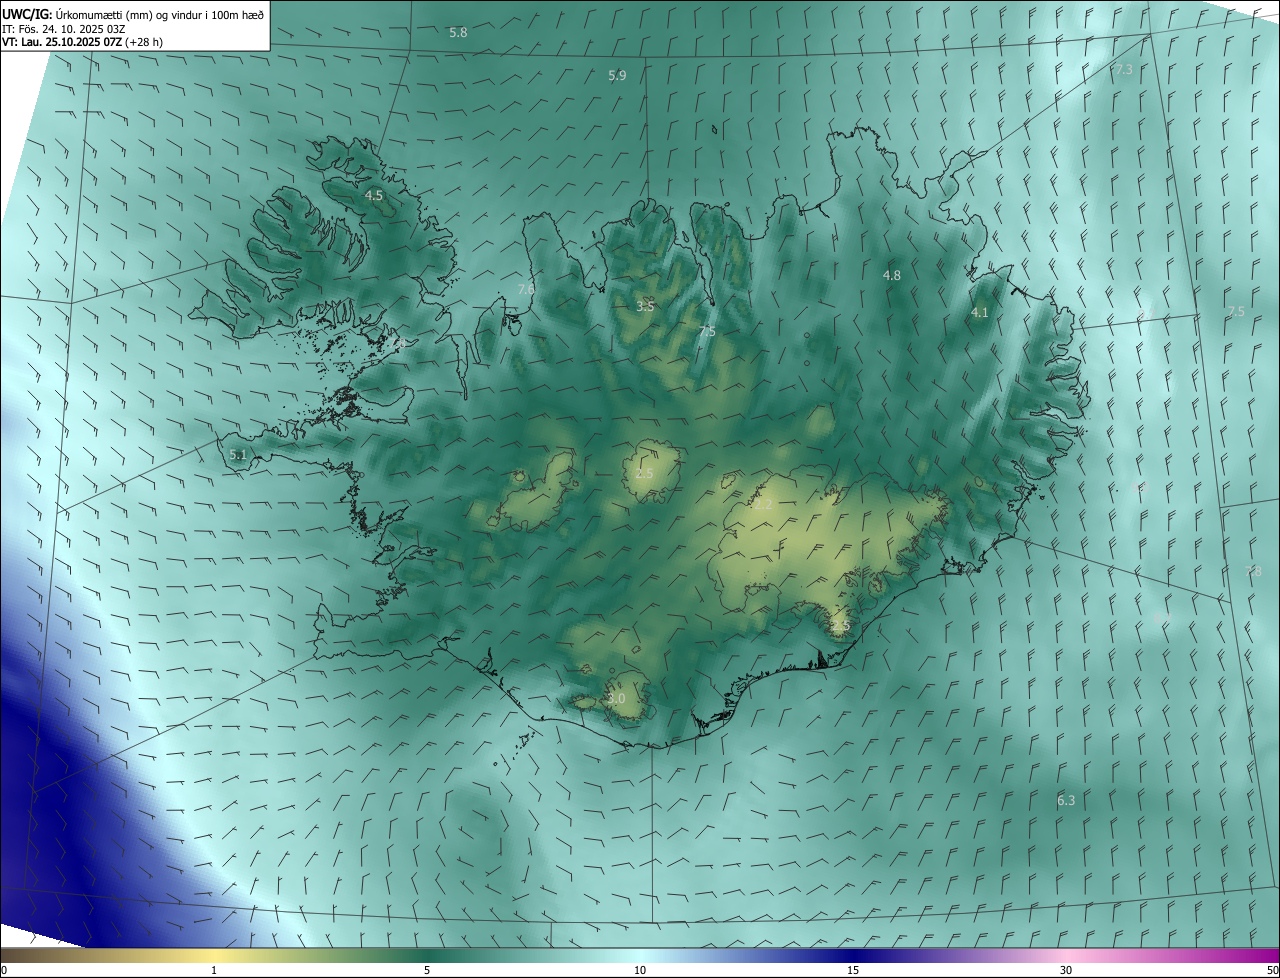Click the 7.6 value label on the map
The width and height of the screenshot is (1280, 978).
[526, 289]
